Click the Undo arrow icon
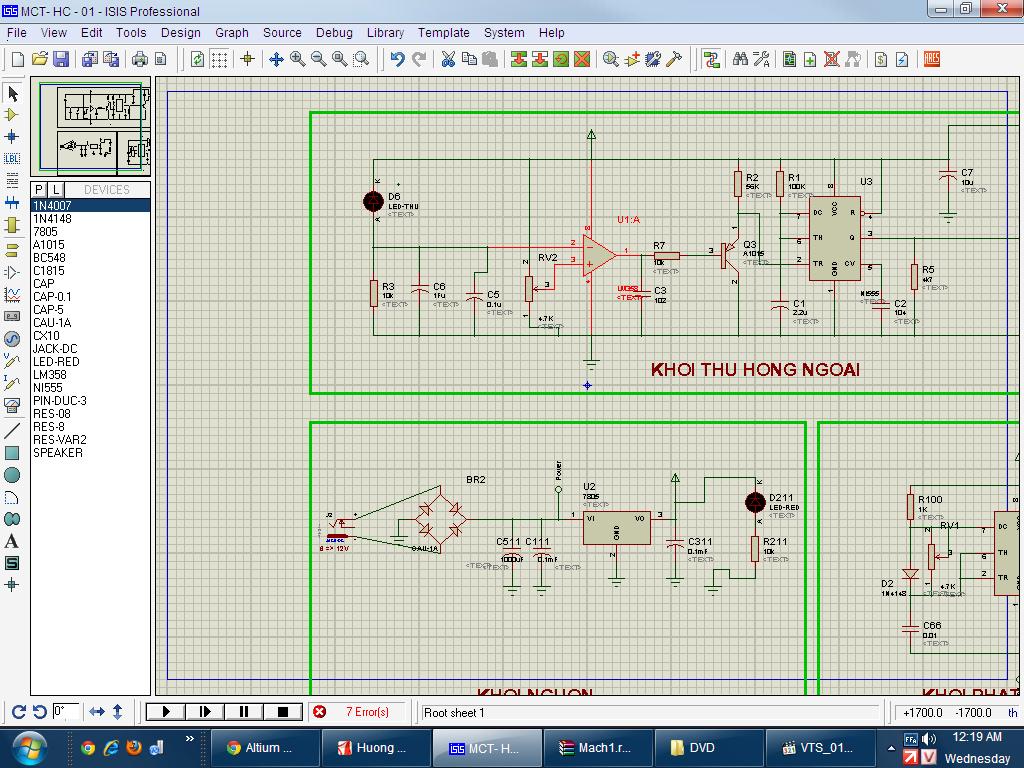 pos(397,60)
